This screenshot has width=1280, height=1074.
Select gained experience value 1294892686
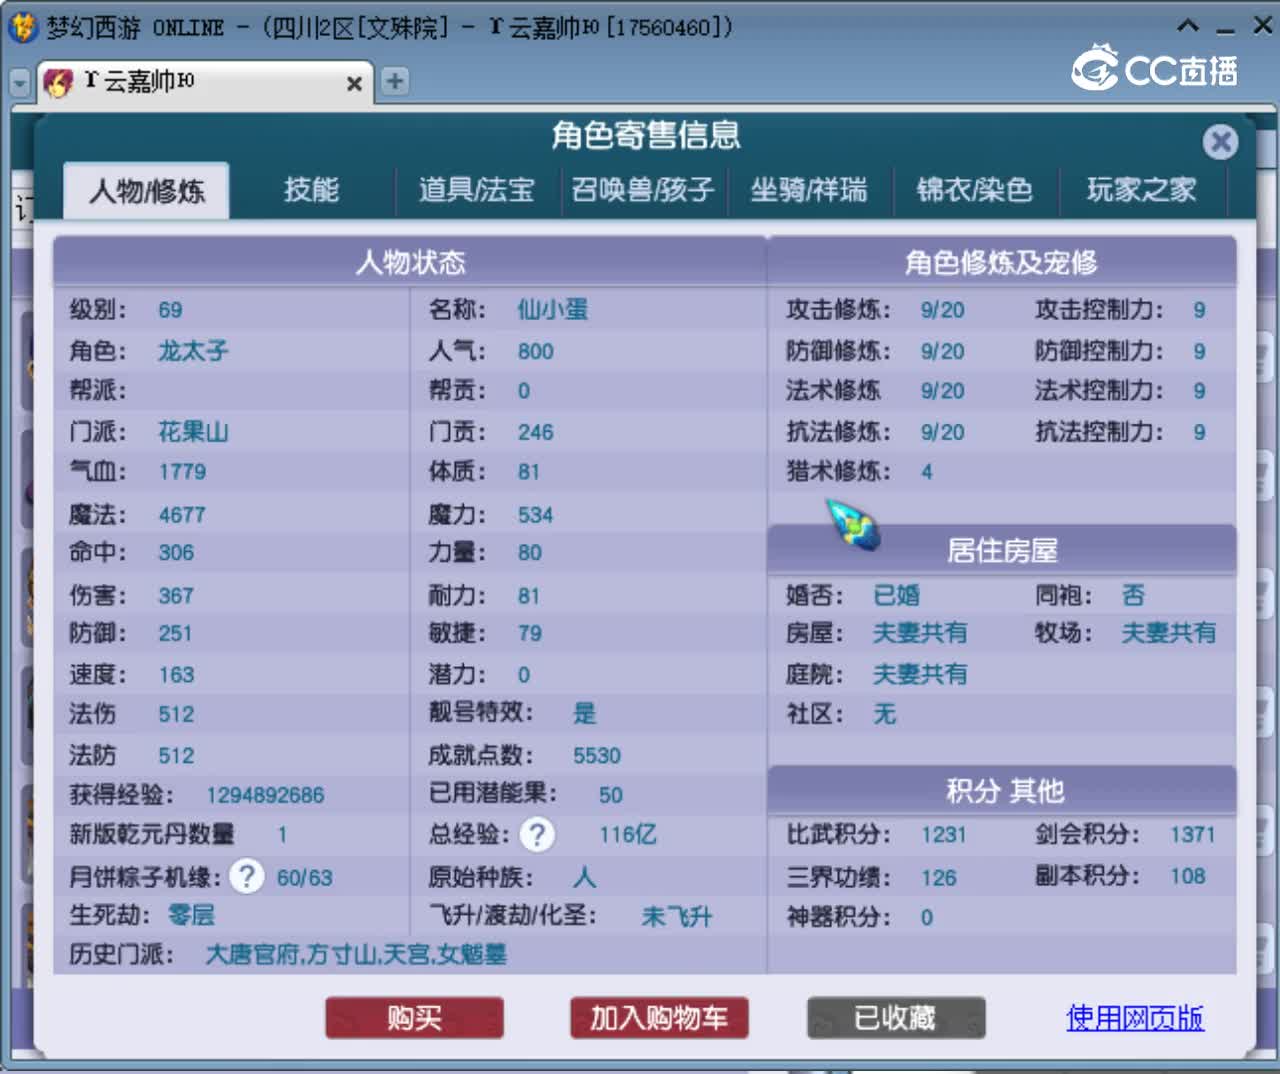pos(265,795)
